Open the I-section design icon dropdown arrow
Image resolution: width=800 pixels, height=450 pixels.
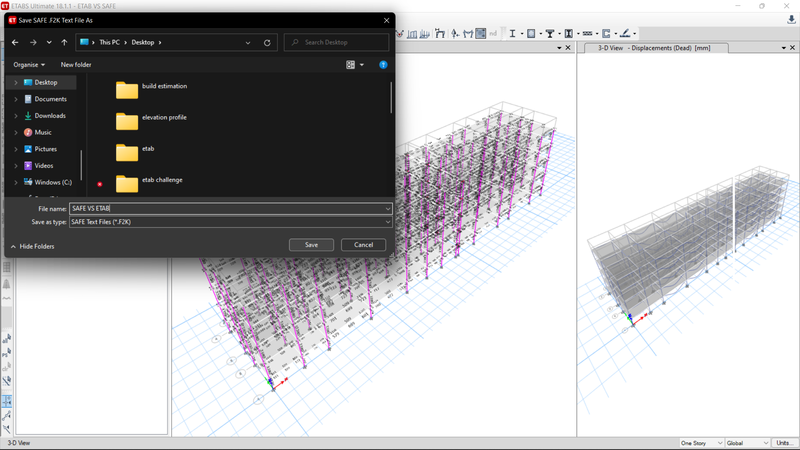(x=522, y=34)
